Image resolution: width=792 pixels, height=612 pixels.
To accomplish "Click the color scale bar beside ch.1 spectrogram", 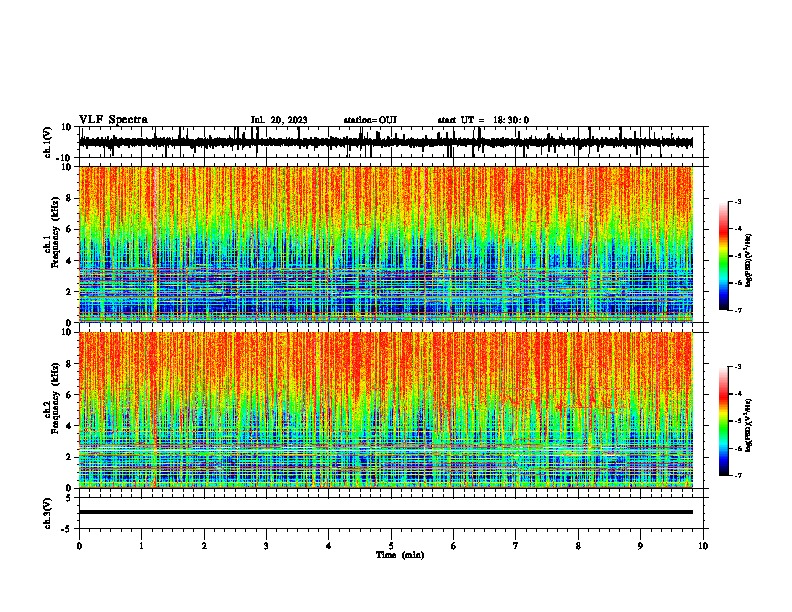I will [723, 256].
